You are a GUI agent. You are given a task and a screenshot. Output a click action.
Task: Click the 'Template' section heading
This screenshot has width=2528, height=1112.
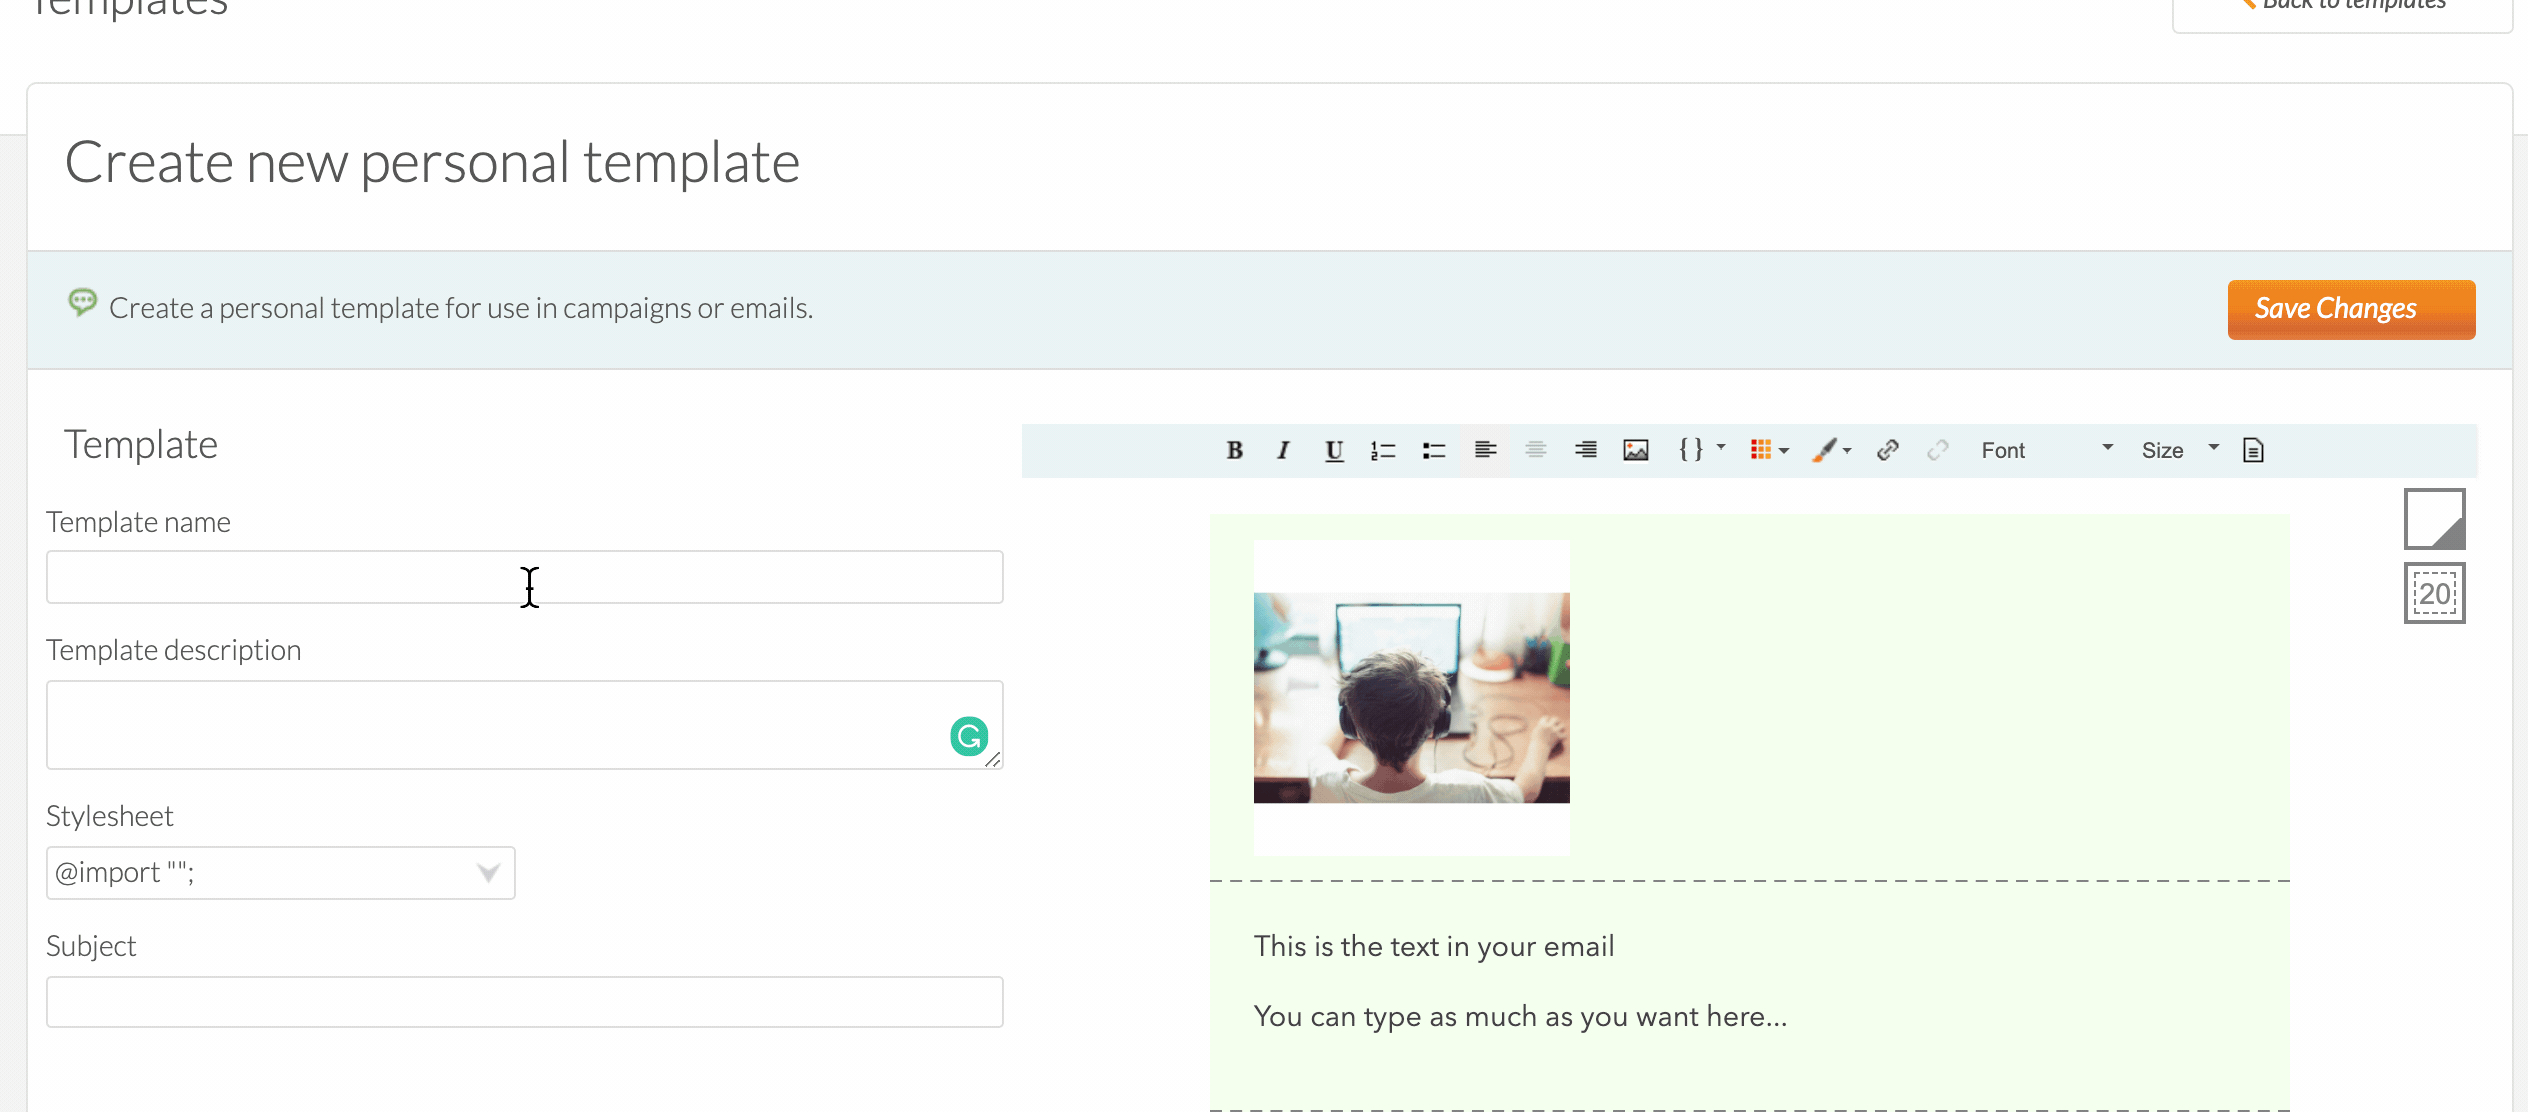141,444
